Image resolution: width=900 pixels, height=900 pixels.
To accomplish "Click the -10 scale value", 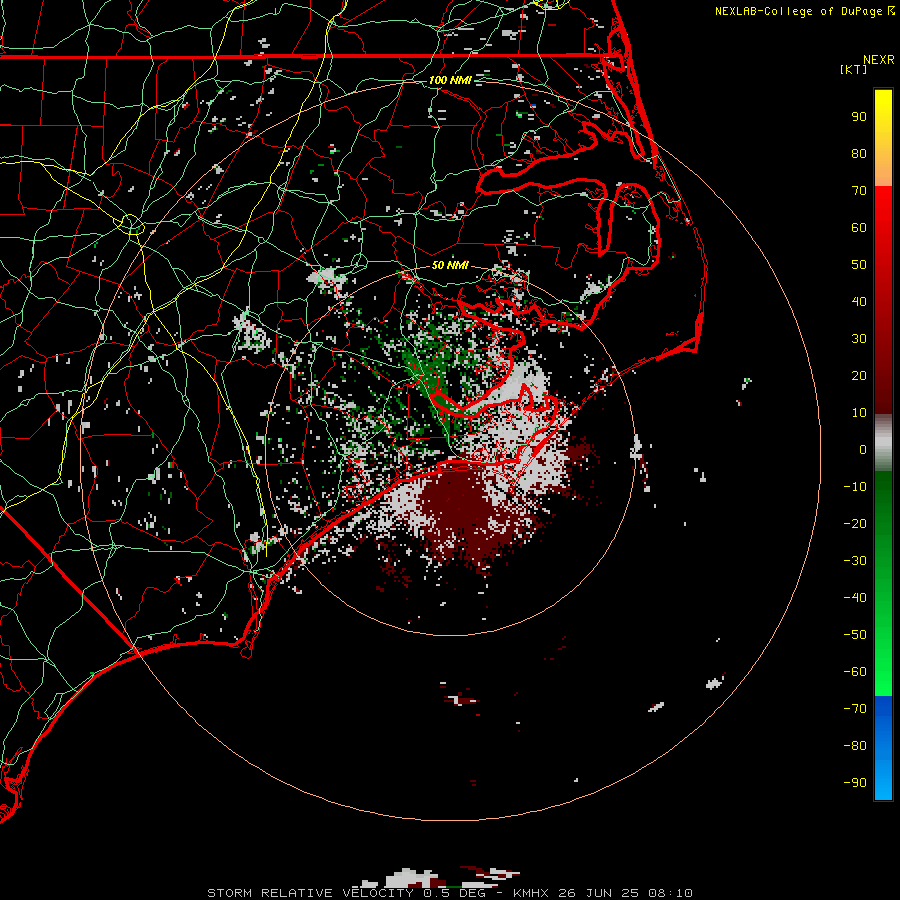I will (x=855, y=487).
